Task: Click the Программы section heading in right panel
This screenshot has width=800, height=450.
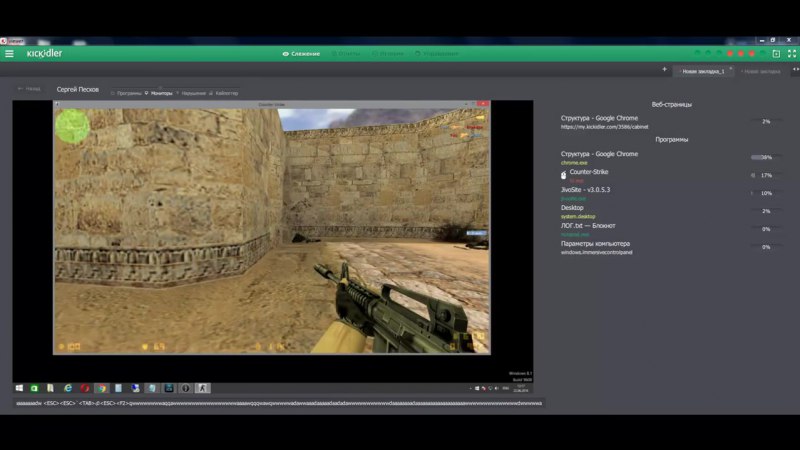Action: coord(671,139)
